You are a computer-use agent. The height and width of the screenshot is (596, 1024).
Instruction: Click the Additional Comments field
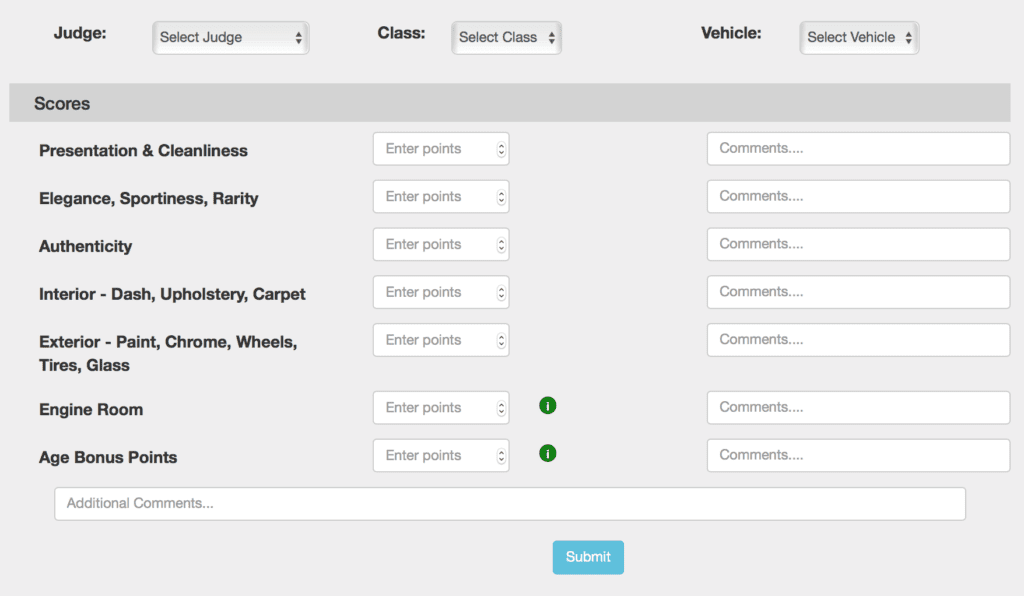coord(510,503)
